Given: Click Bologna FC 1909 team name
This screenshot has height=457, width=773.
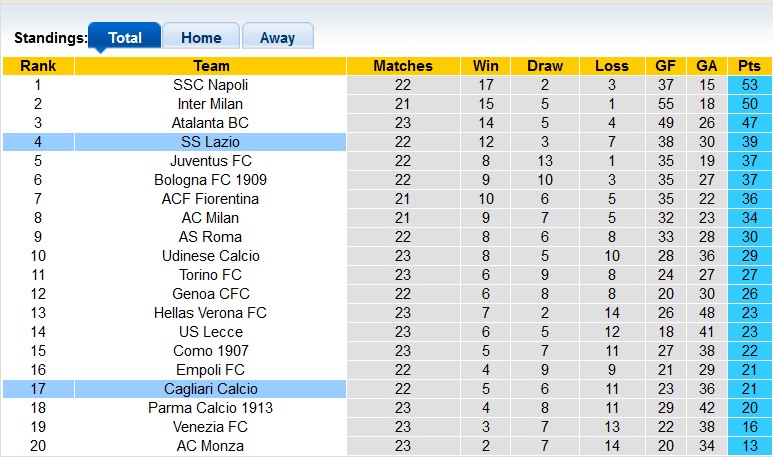Looking at the screenshot, I should tap(210, 180).
